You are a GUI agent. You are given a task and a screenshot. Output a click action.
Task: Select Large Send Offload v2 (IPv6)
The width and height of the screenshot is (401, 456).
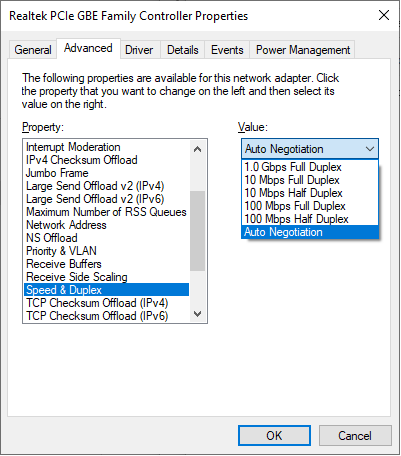pyautogui.click(x=107, y=199)
